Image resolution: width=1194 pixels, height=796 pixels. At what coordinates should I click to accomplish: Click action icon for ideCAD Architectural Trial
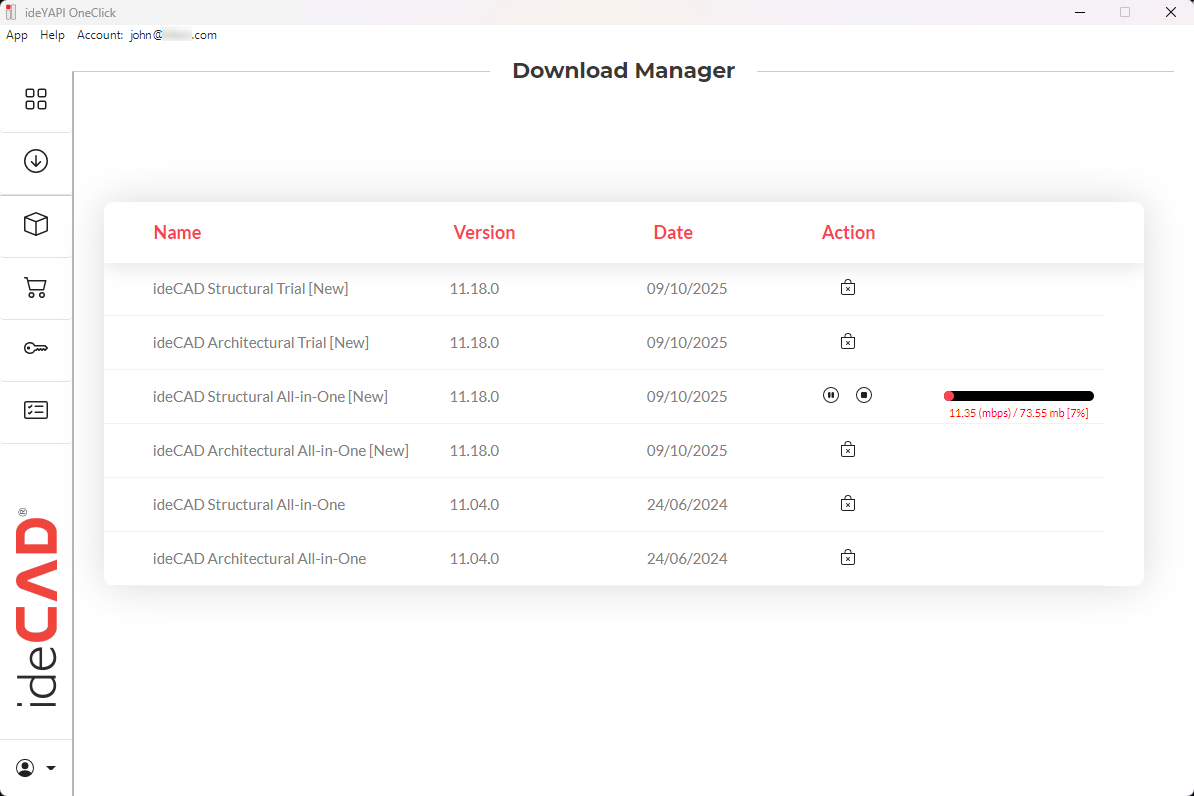[847, 342]
